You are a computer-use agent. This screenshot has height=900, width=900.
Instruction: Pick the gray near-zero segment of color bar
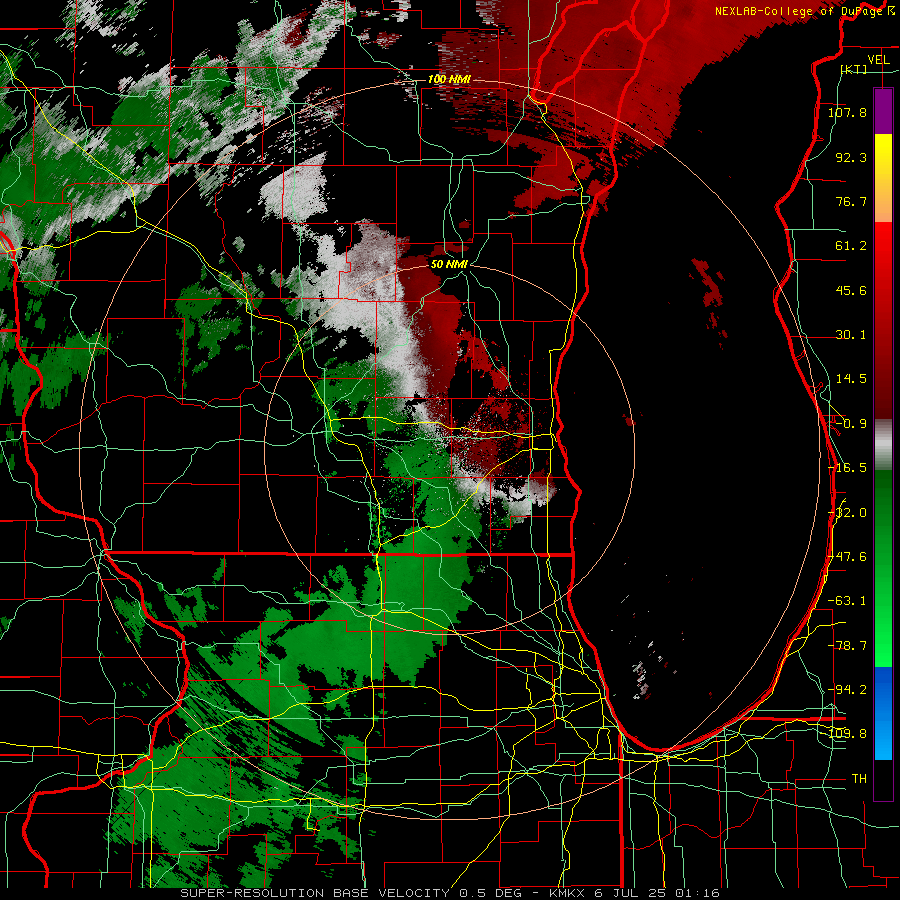[883, 445]
